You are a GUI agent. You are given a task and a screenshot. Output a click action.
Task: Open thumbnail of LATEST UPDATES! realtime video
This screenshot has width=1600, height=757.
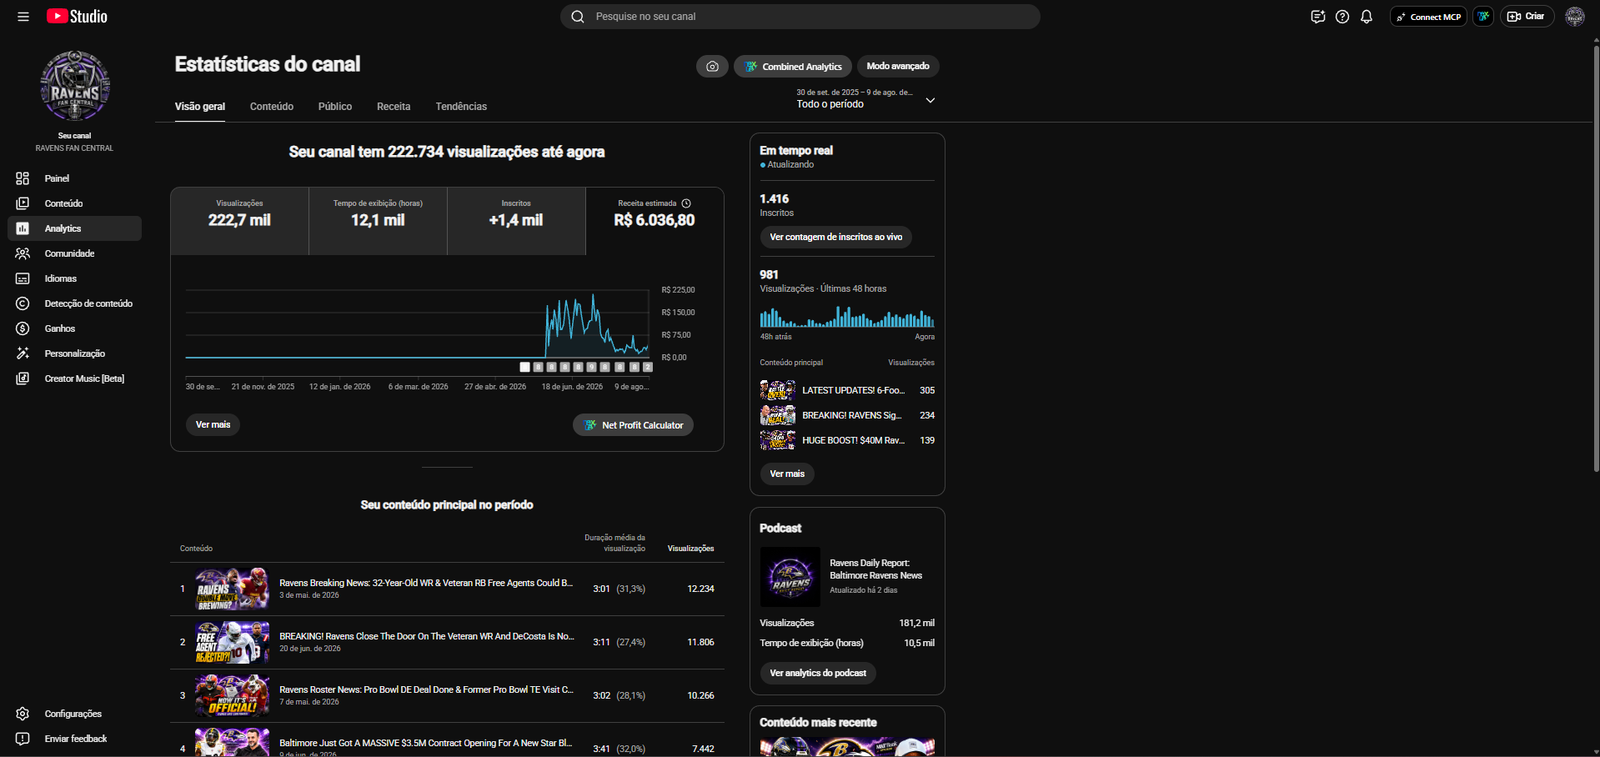coord(778,391)
